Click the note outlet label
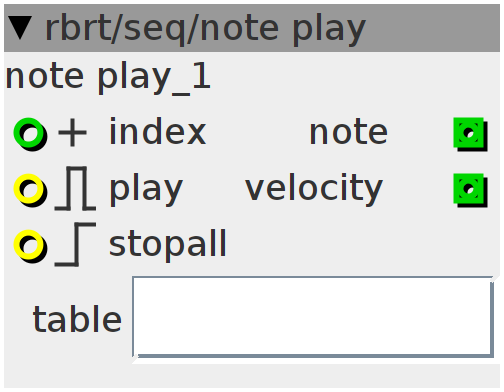This screenshot has height=392, width=504. point(349,133)
